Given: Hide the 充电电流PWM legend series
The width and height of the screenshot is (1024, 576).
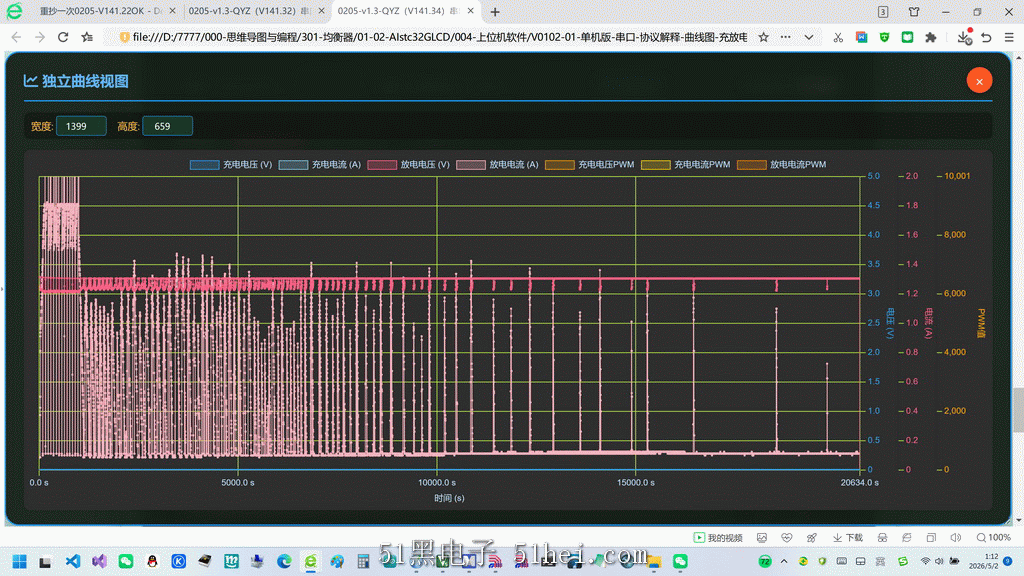Looking at the screenshot, I should tap(686, 165).
